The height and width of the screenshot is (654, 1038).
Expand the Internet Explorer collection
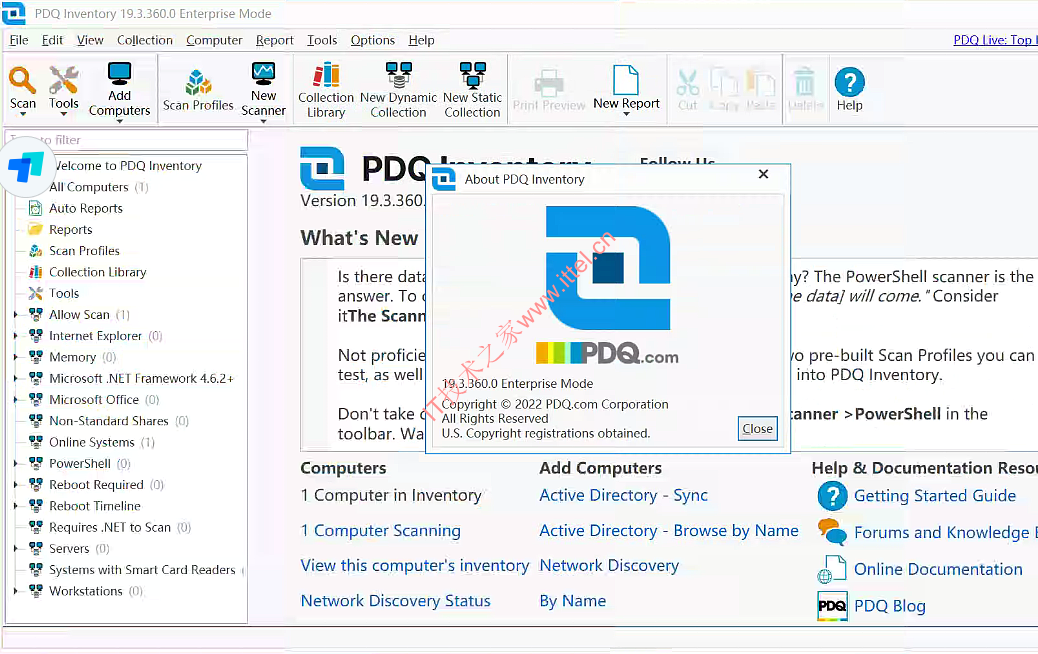click(x=16, y=336)
